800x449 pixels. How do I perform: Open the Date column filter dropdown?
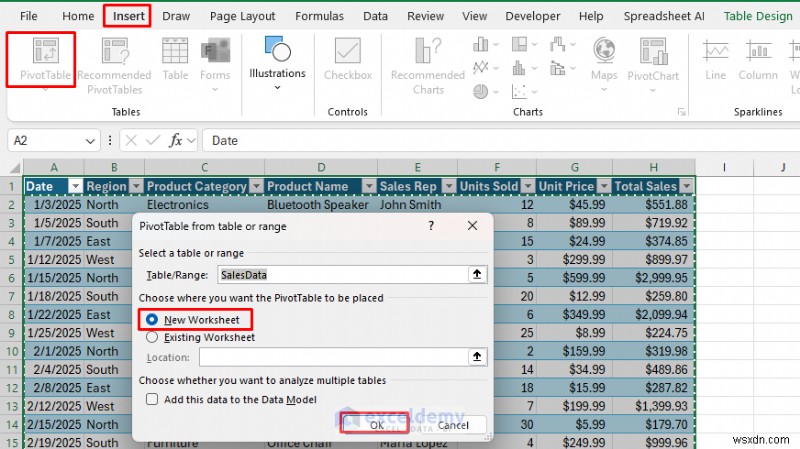pos(76,186)
